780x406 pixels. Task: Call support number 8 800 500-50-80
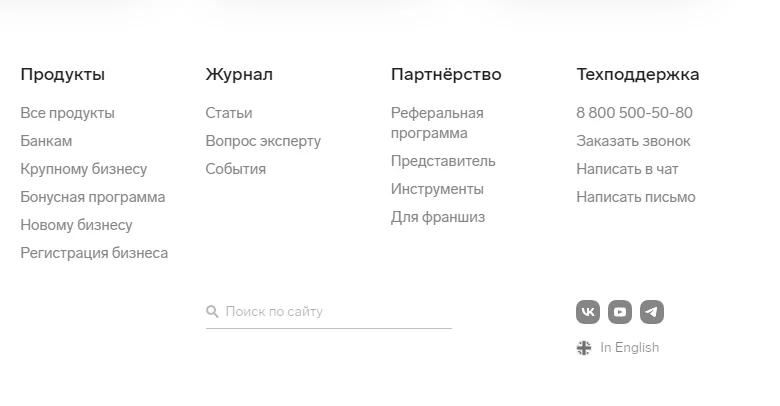point(634,113)
